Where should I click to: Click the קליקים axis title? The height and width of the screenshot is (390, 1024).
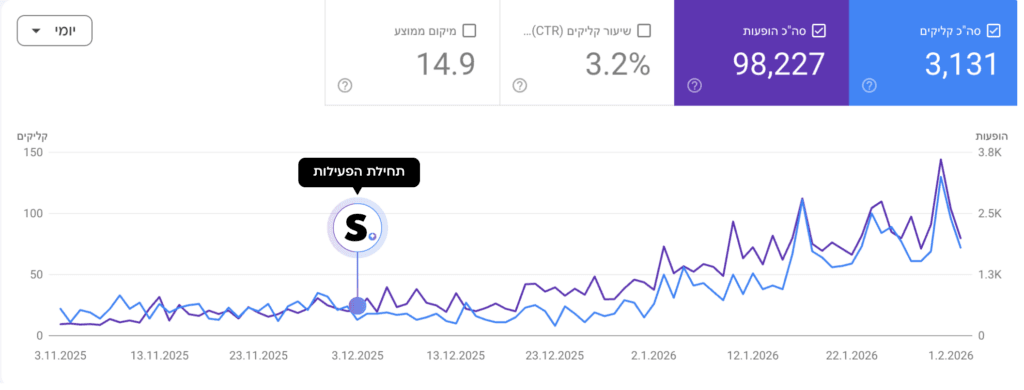click(x=33, y=136)
